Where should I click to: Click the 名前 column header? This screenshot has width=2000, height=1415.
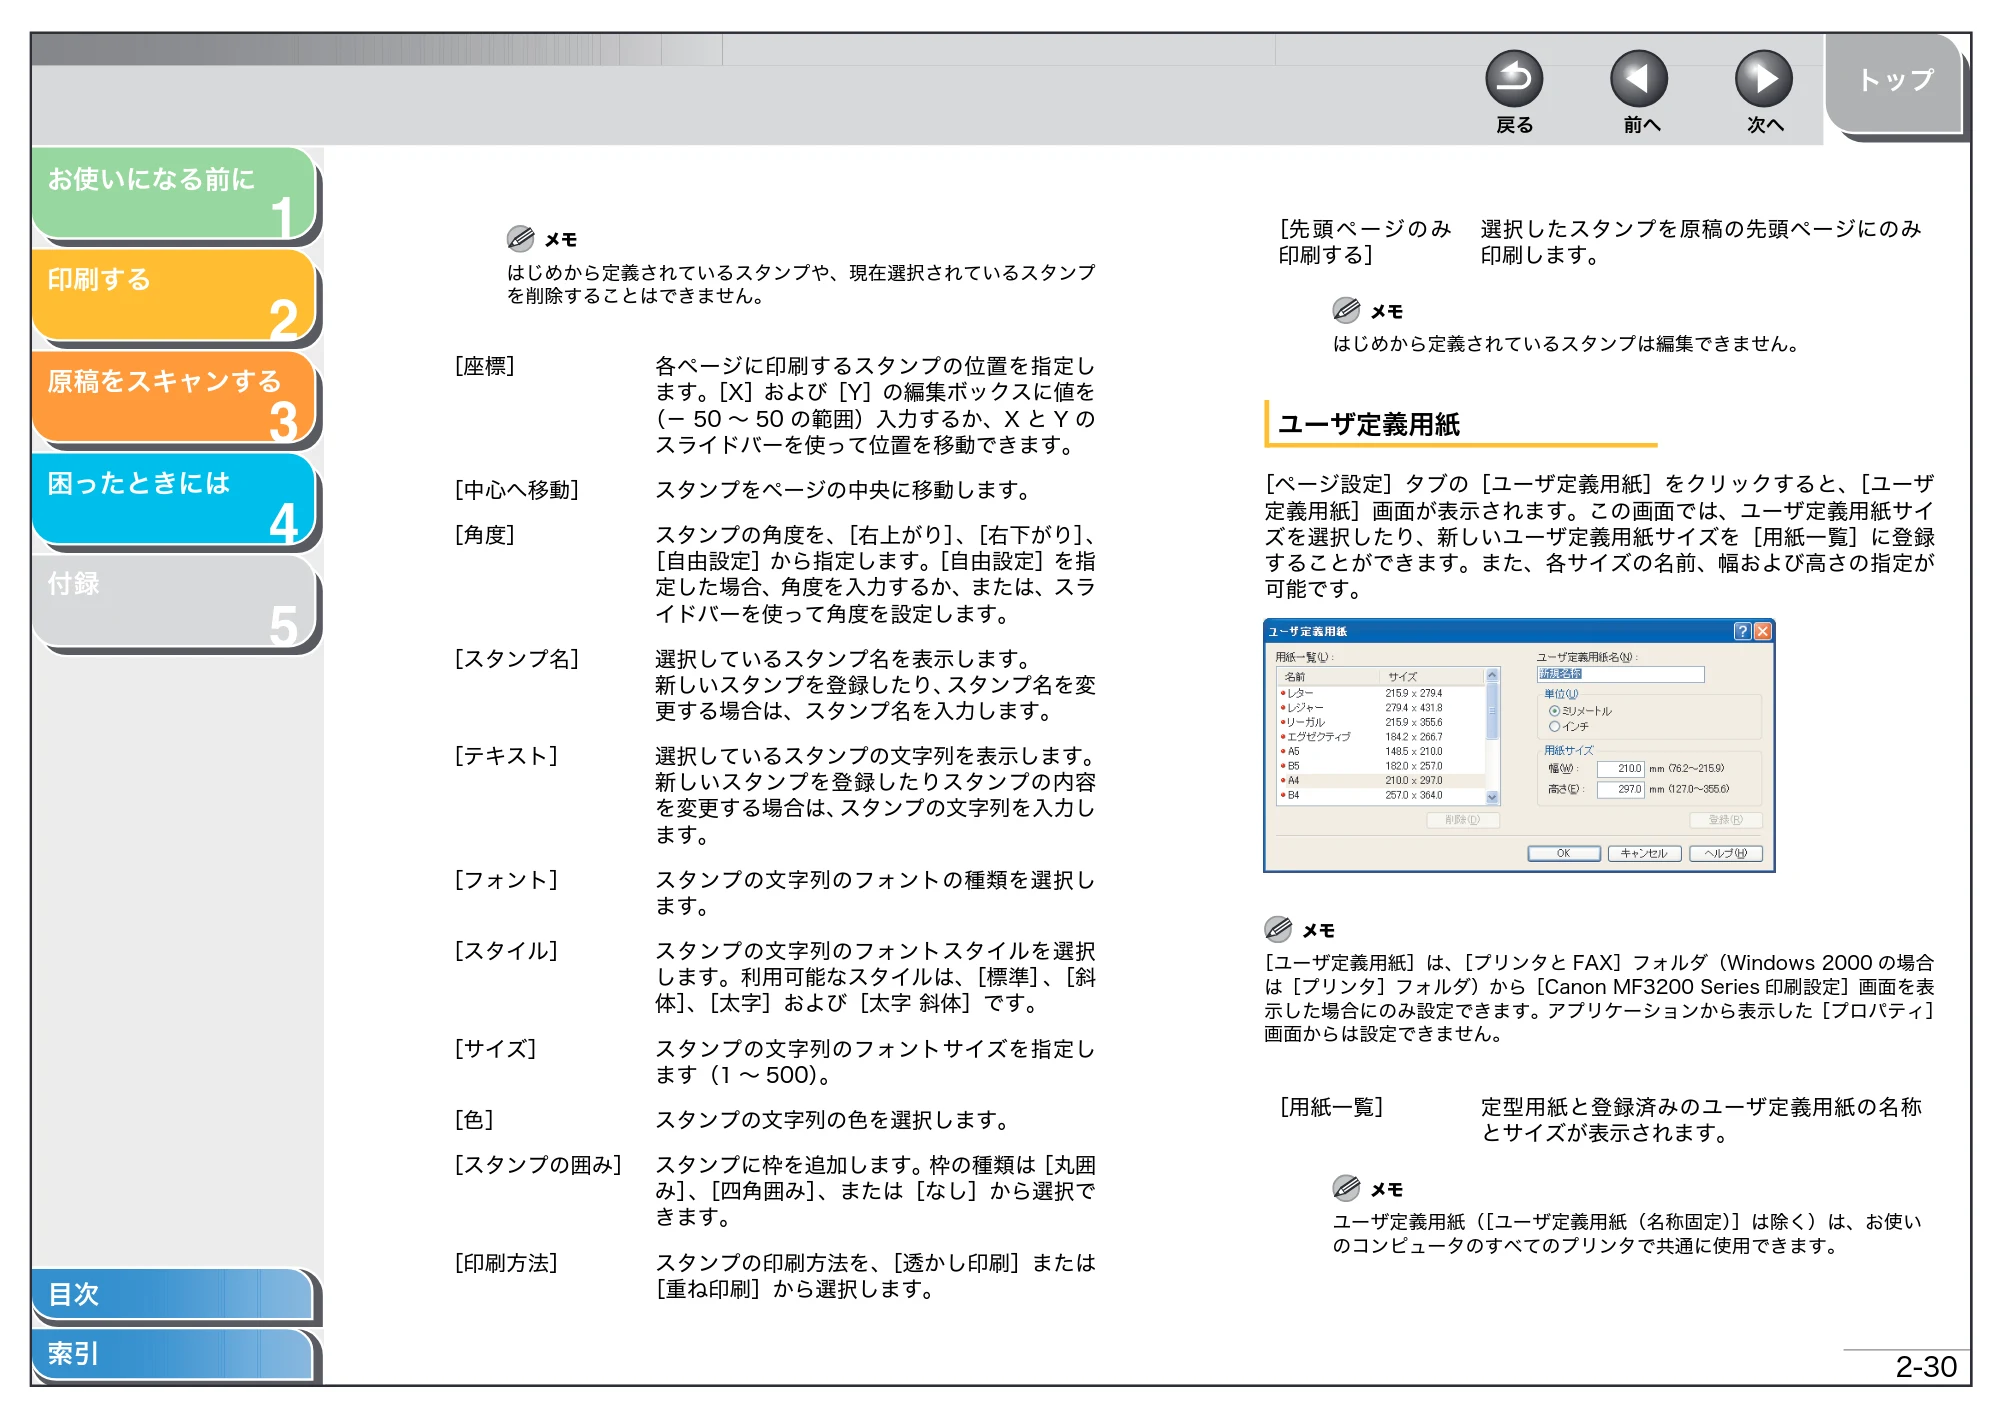point(1328,677)
